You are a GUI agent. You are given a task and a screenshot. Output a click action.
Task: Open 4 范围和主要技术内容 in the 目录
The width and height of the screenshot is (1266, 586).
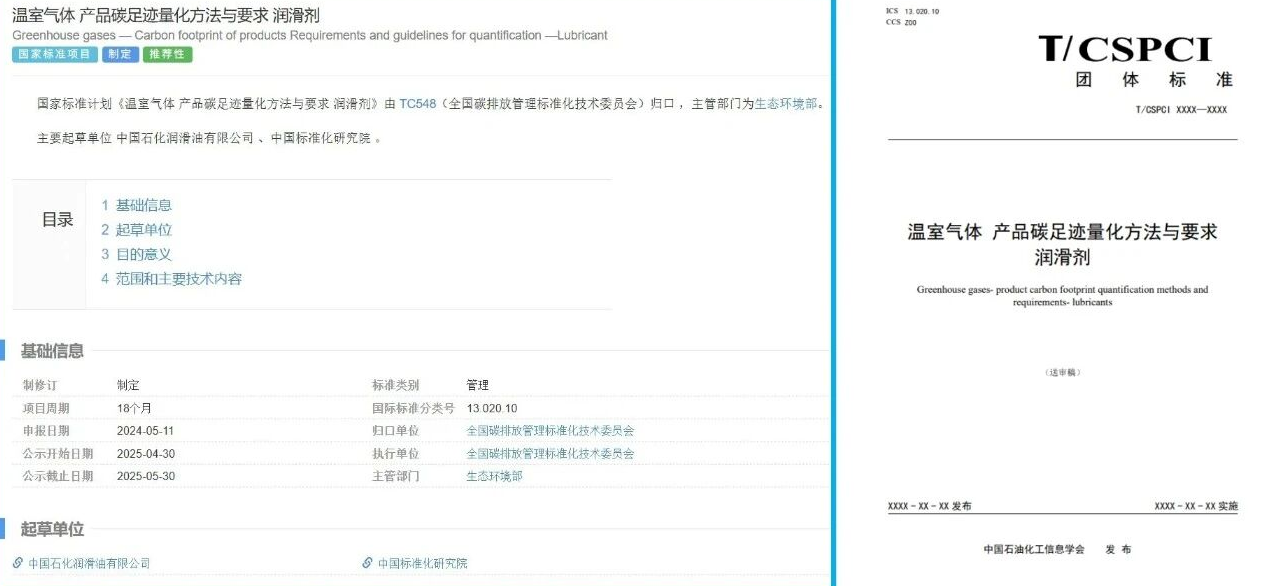click(x=171, y=279)
